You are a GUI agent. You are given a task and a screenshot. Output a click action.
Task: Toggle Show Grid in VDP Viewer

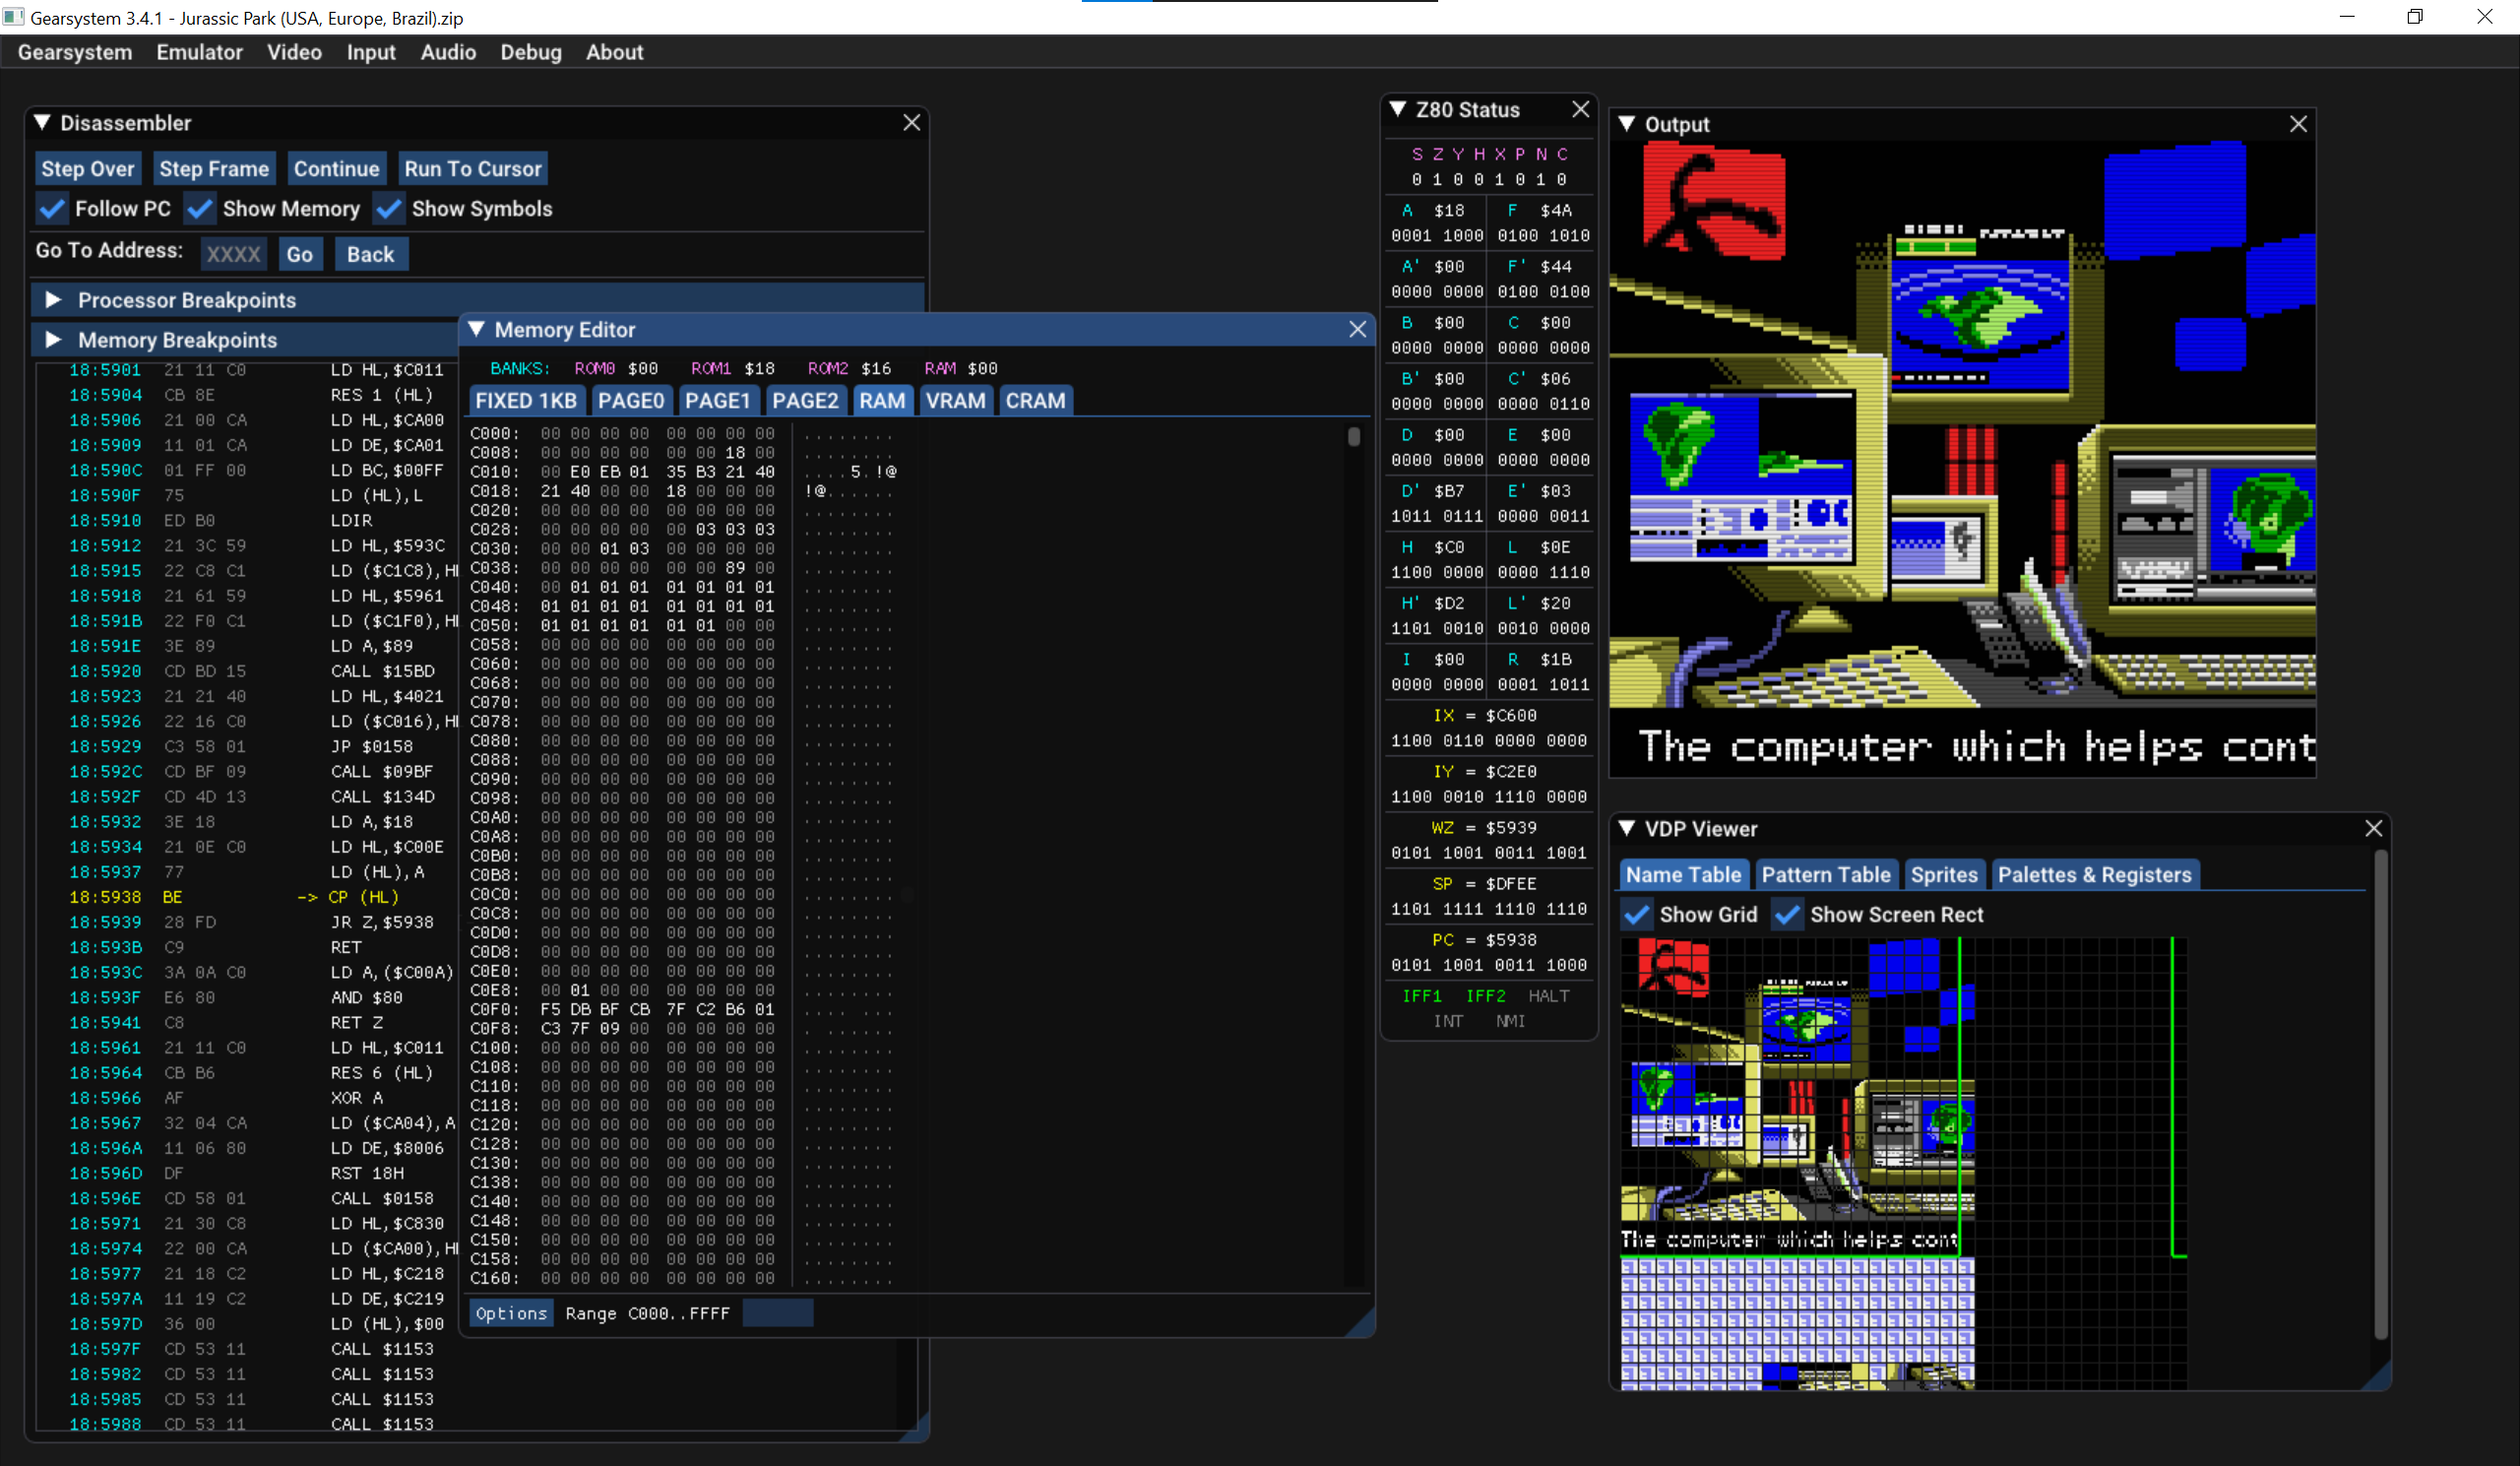1636,914
